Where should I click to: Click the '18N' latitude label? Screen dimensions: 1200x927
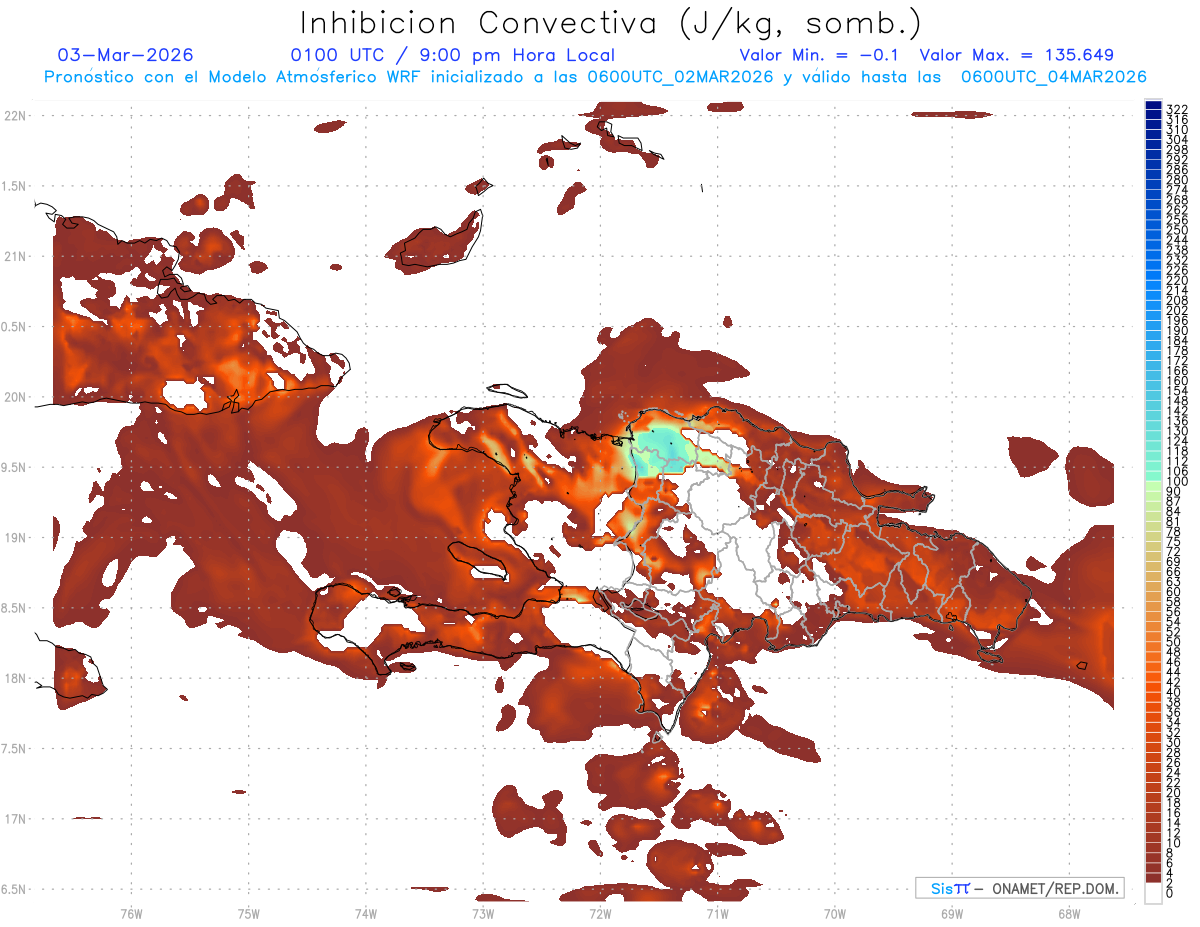click(14, 679)
